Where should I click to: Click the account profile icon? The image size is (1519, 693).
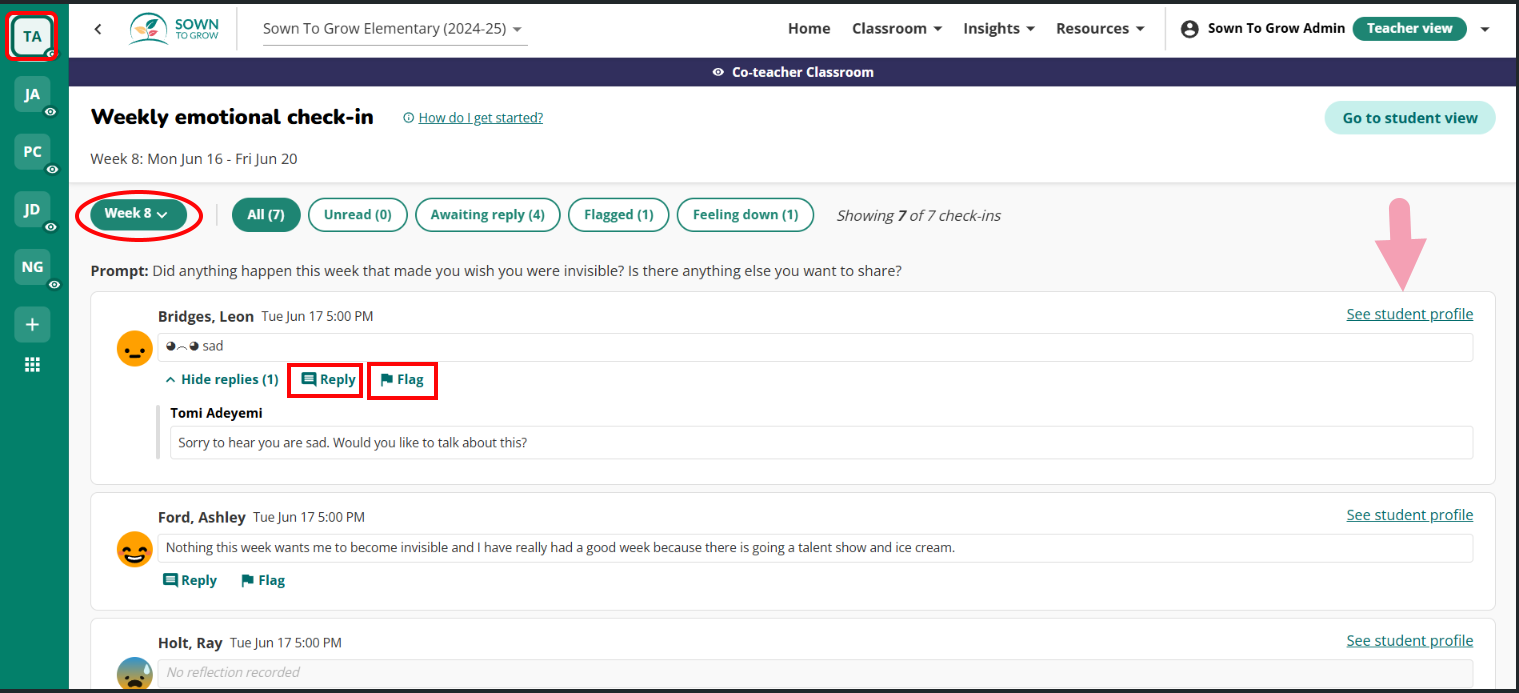1189,29
